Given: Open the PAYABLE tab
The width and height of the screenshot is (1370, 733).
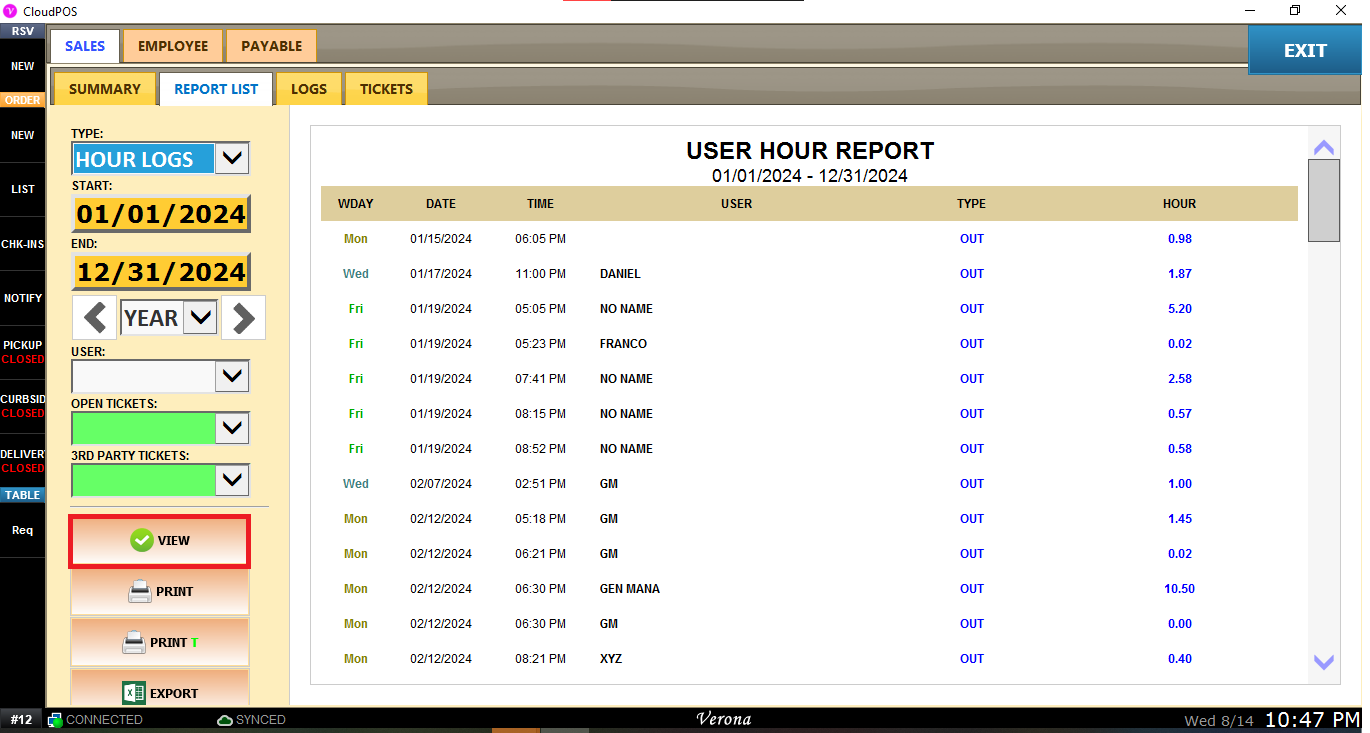Looking at the screenshot, I should click(271, 46).
